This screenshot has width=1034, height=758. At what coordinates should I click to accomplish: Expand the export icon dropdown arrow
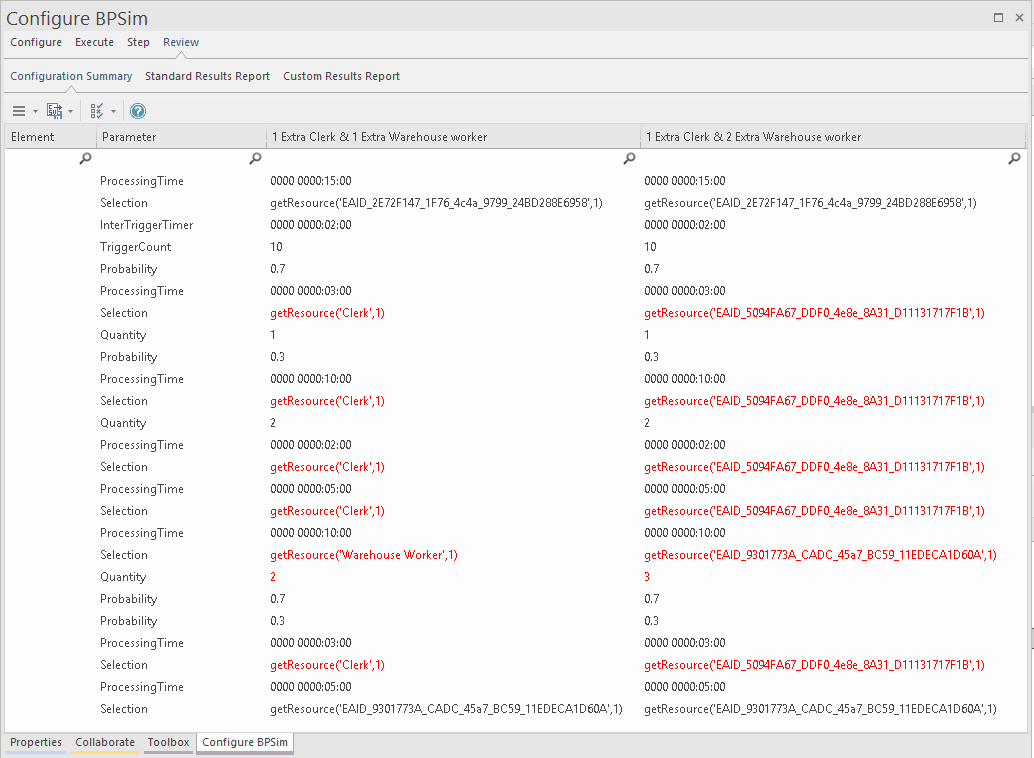70,112
